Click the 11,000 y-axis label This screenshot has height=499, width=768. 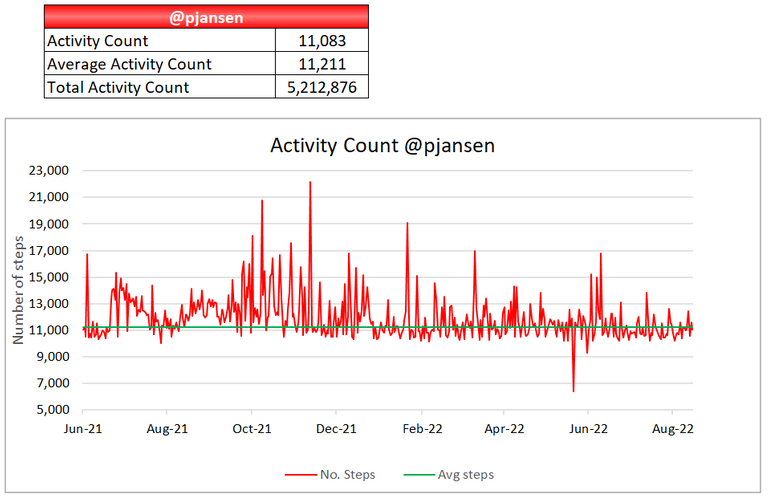click(x=48, y=330)
